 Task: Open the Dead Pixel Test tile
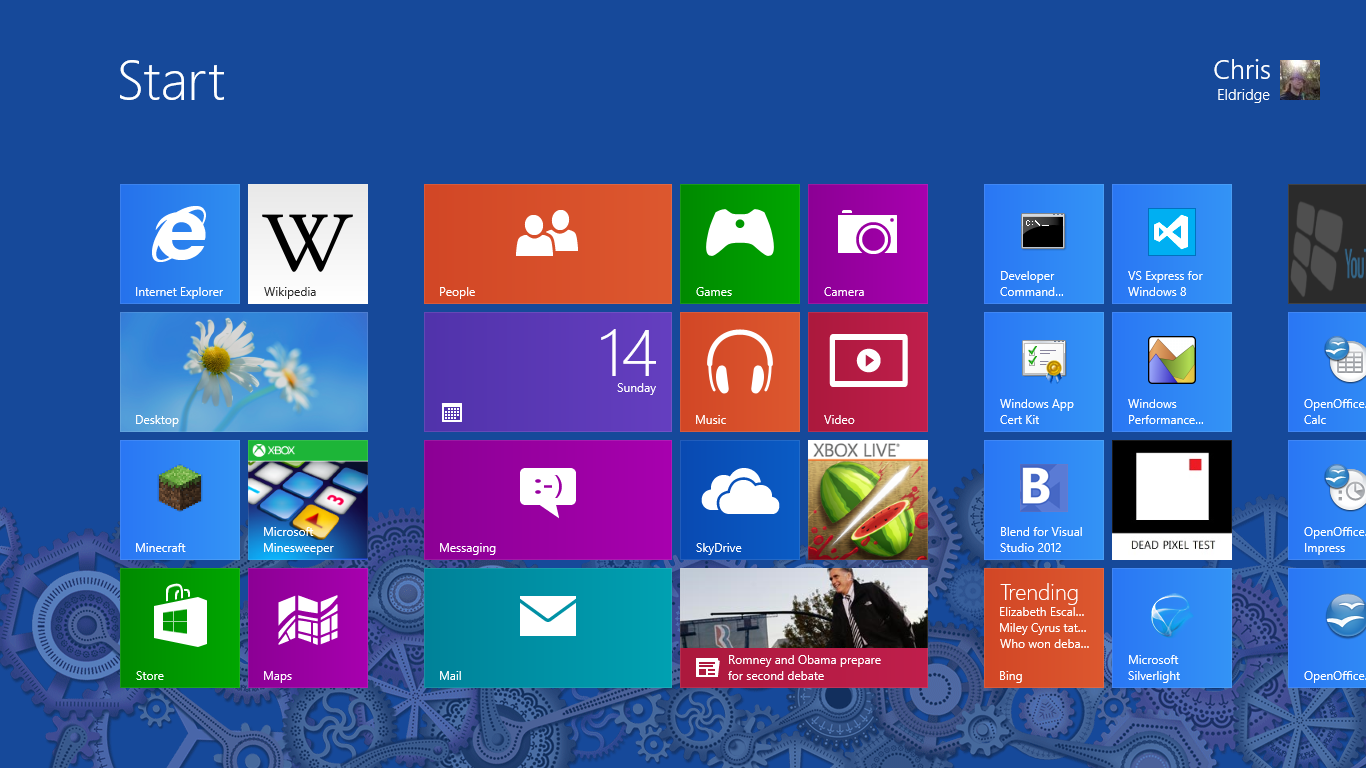(x=1172, y=500)
